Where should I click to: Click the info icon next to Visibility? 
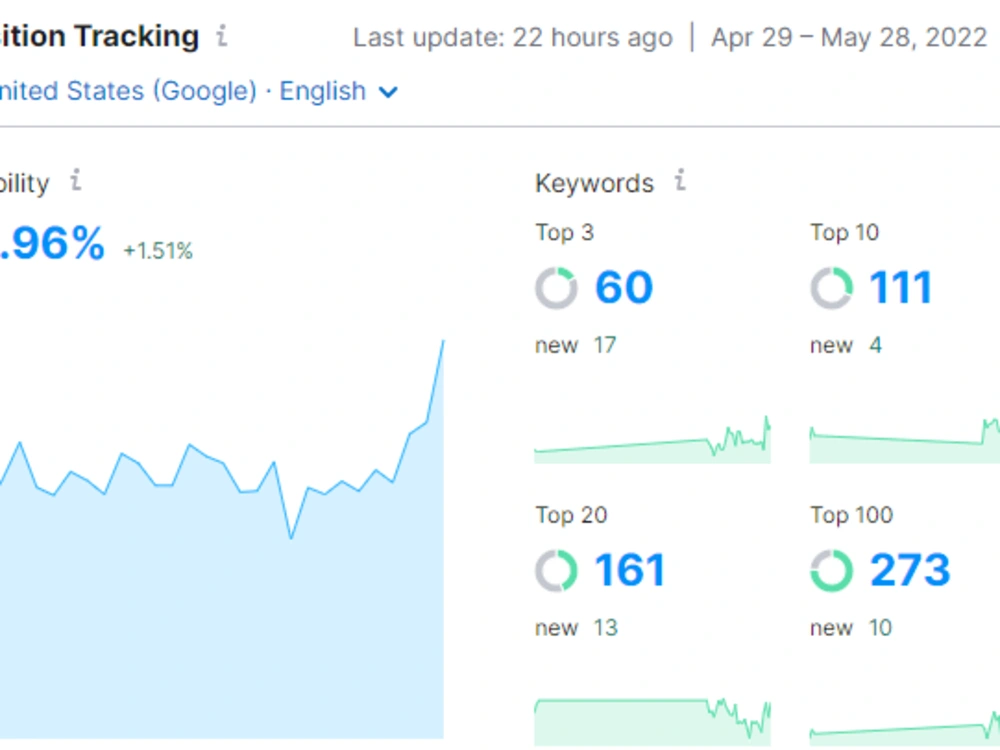(75, 180)
